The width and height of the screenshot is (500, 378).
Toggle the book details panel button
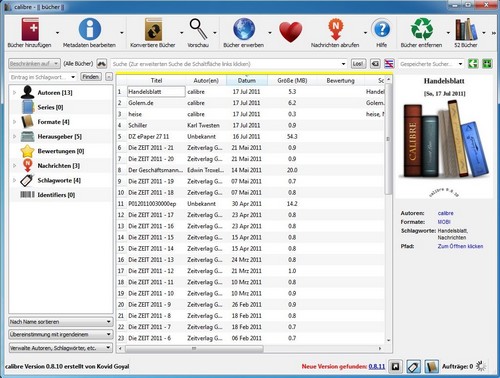[432, 367]
